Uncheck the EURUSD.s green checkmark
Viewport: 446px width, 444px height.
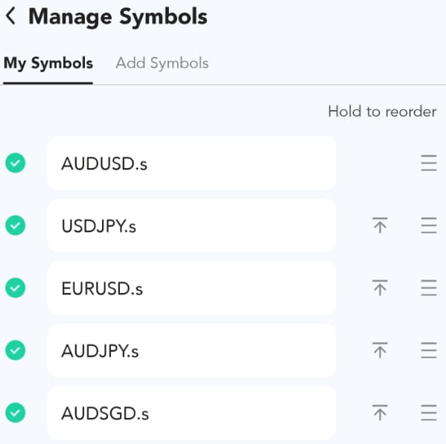tap(15, 288)
